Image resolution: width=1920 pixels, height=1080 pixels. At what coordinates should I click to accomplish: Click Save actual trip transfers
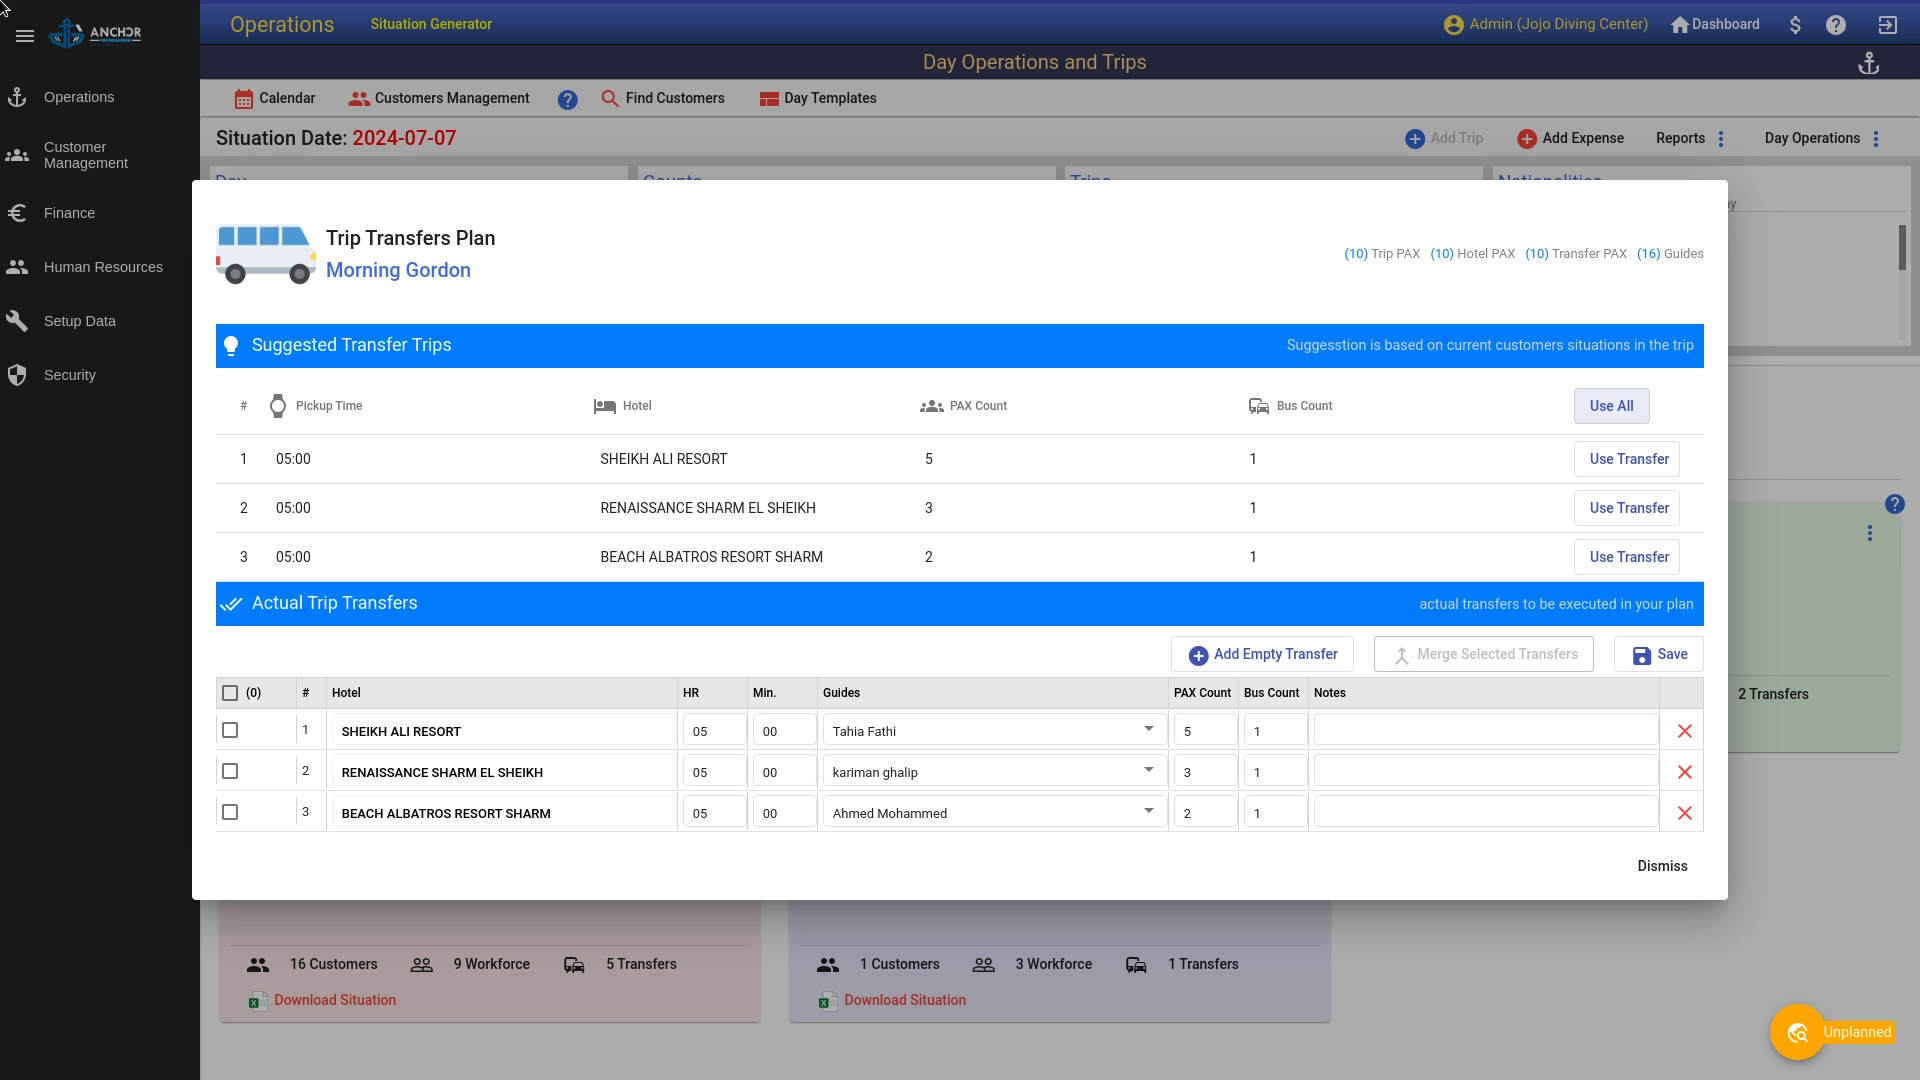point(1659,654)
